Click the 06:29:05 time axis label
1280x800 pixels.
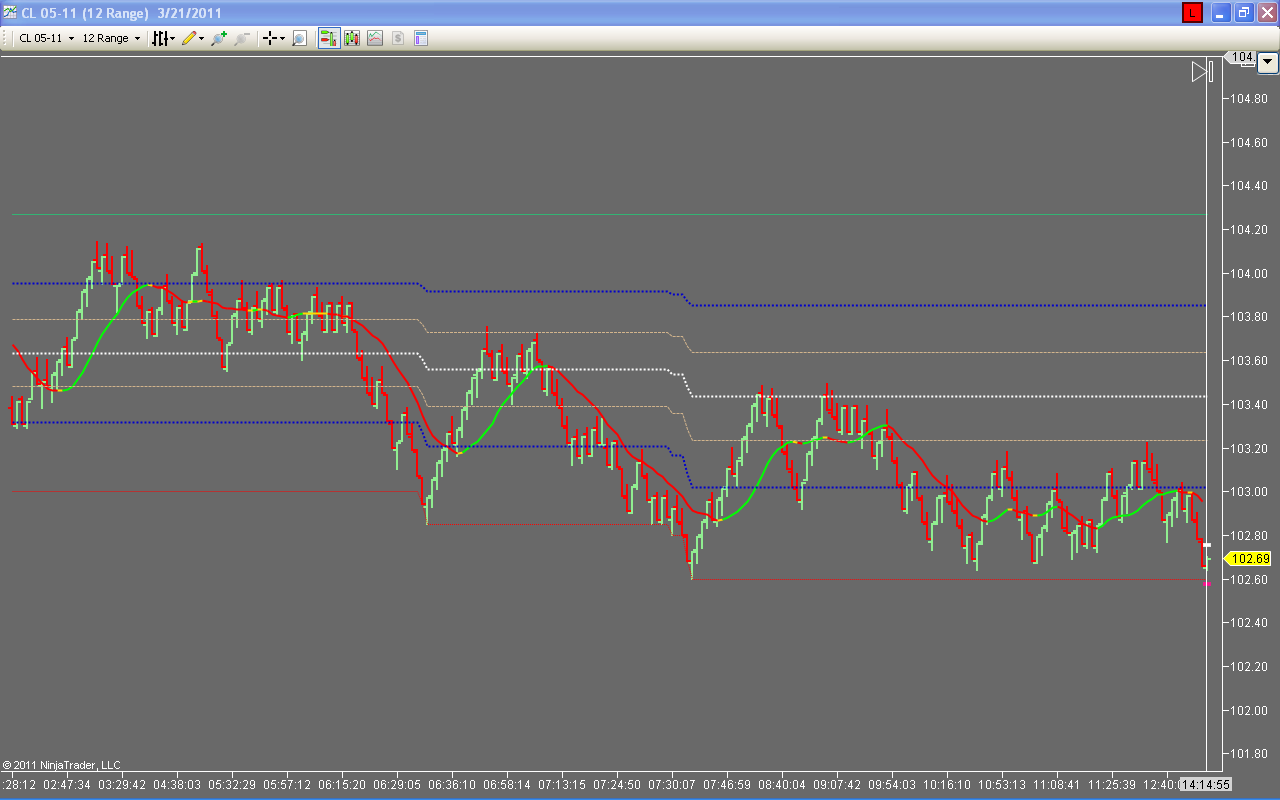pos(398,785)
